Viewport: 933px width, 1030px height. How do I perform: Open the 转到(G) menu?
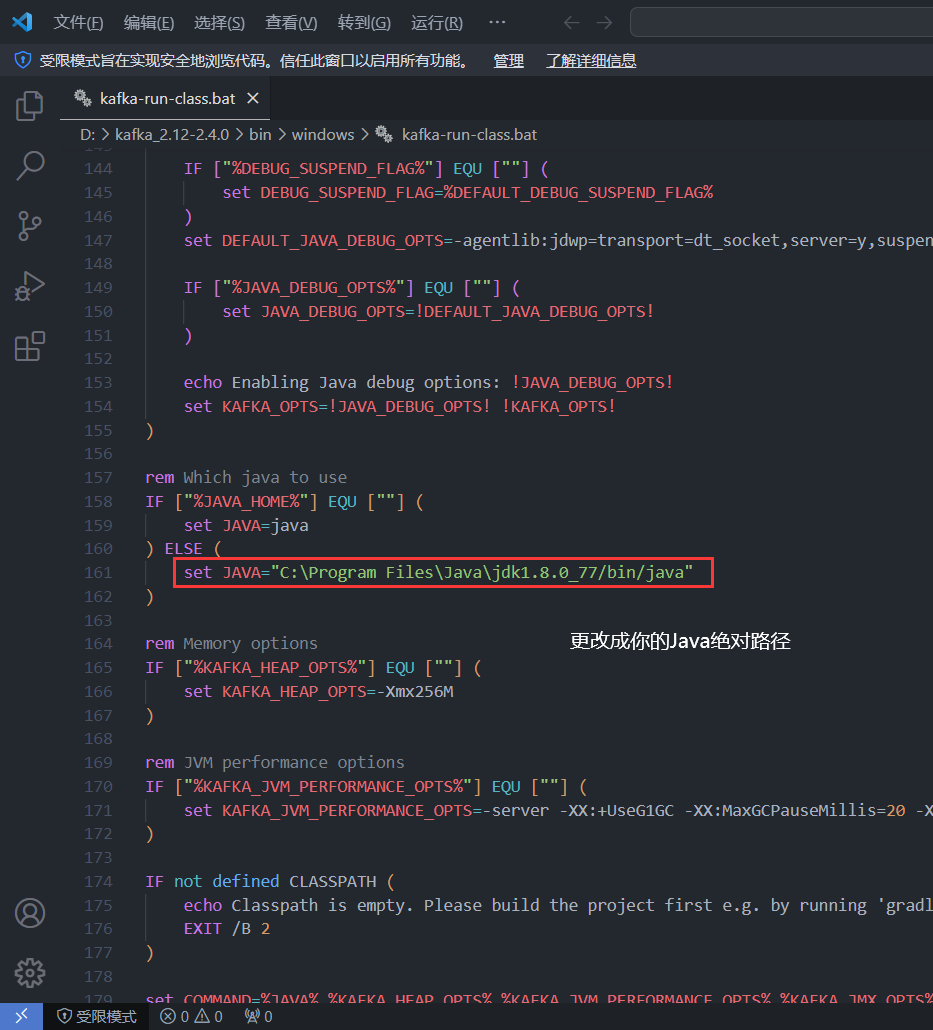[364, 23]
